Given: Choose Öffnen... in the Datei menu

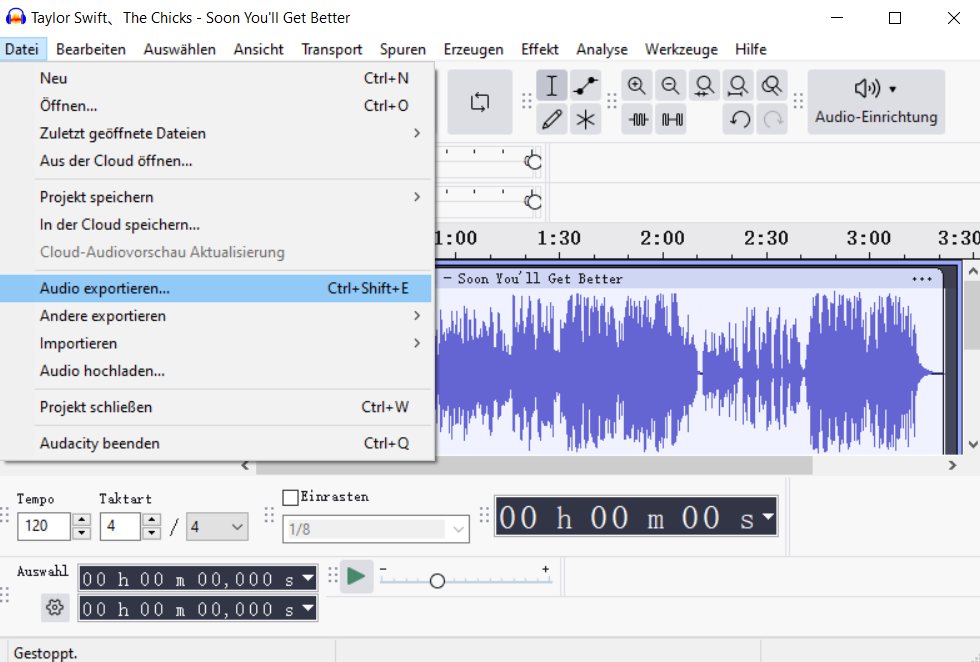Looking at the screenshot, I should tap(216, 106).
